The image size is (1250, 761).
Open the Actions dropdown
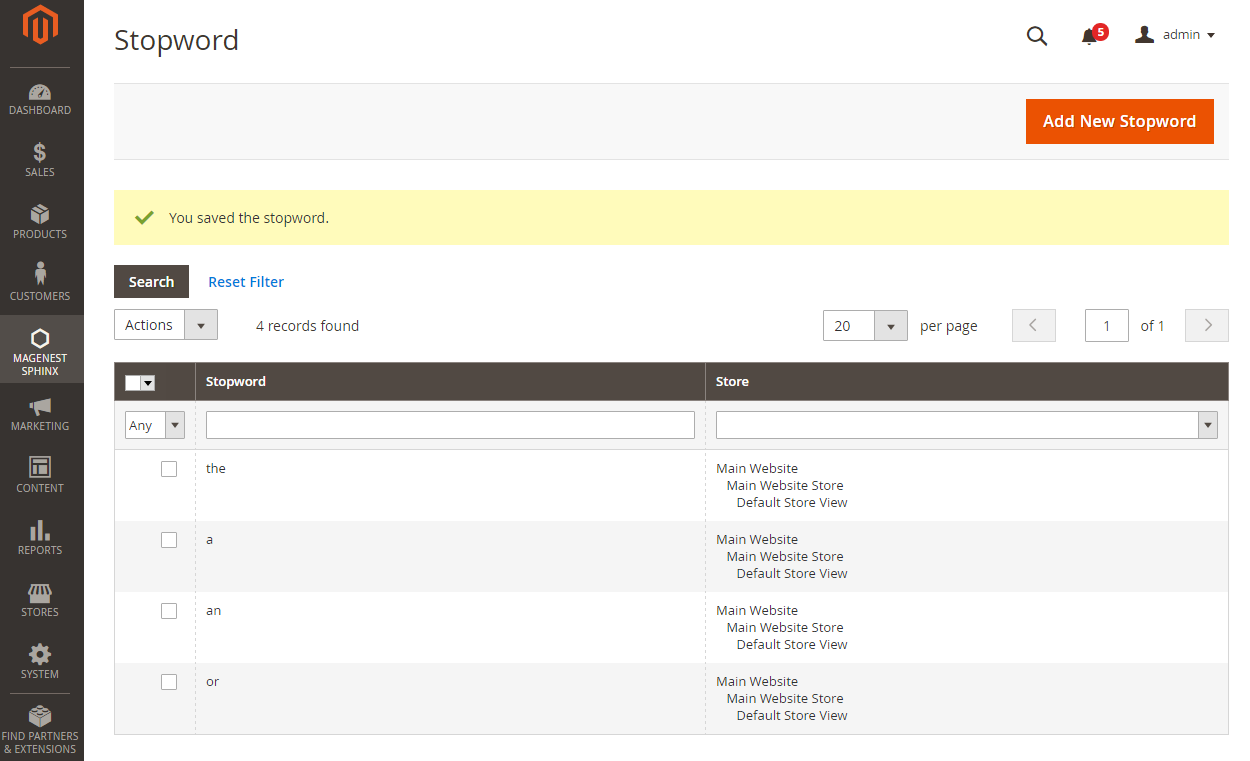coord(165,324)
